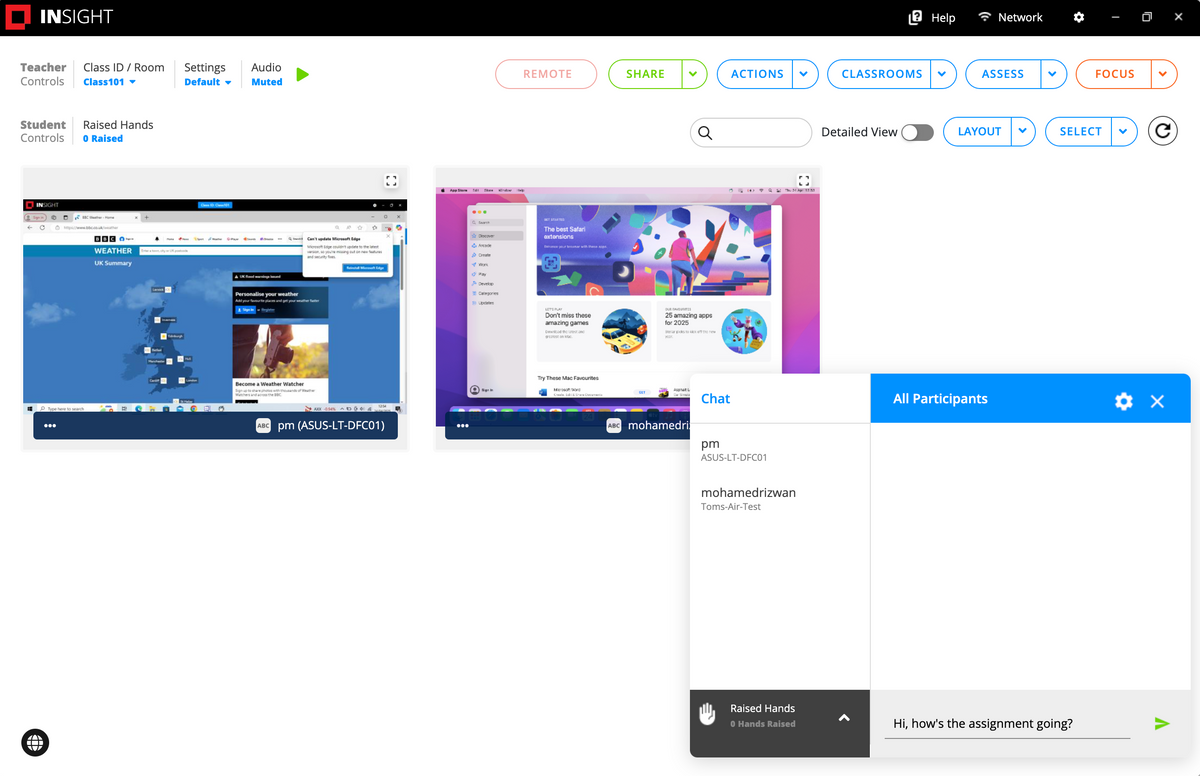1200x776 pixels.
Task: Expand the Classrooms dropdown arrow
Action: (x=943, y=74)
